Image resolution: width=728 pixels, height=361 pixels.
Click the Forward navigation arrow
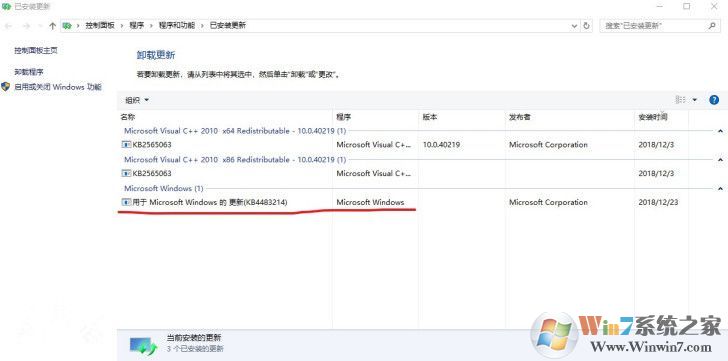tap(26, 26)
